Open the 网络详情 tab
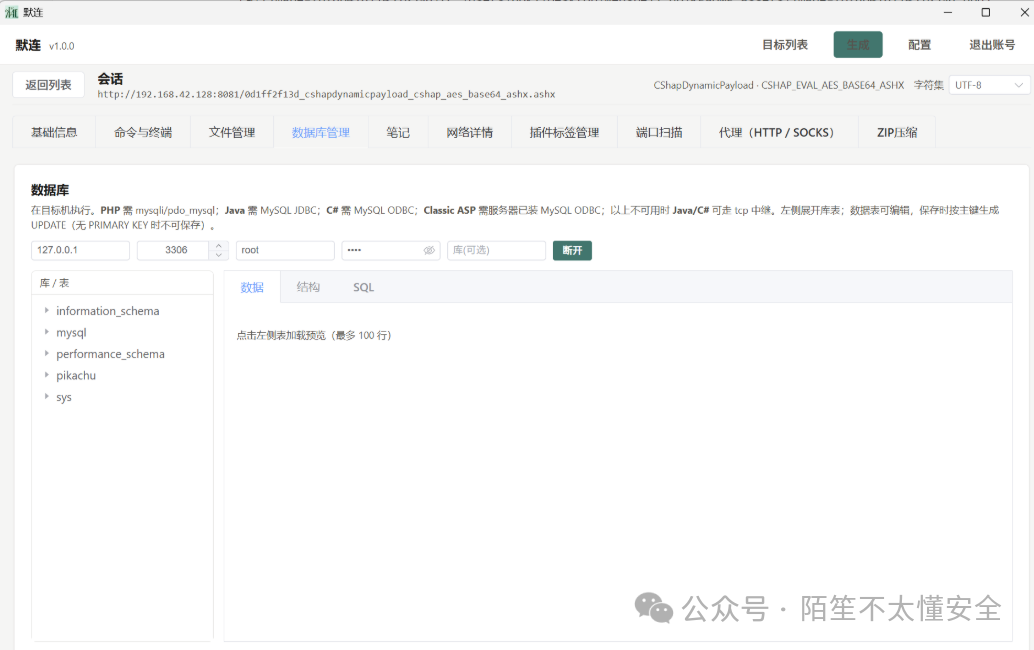This screenshot has width=1034, height=650. (470, 133)
